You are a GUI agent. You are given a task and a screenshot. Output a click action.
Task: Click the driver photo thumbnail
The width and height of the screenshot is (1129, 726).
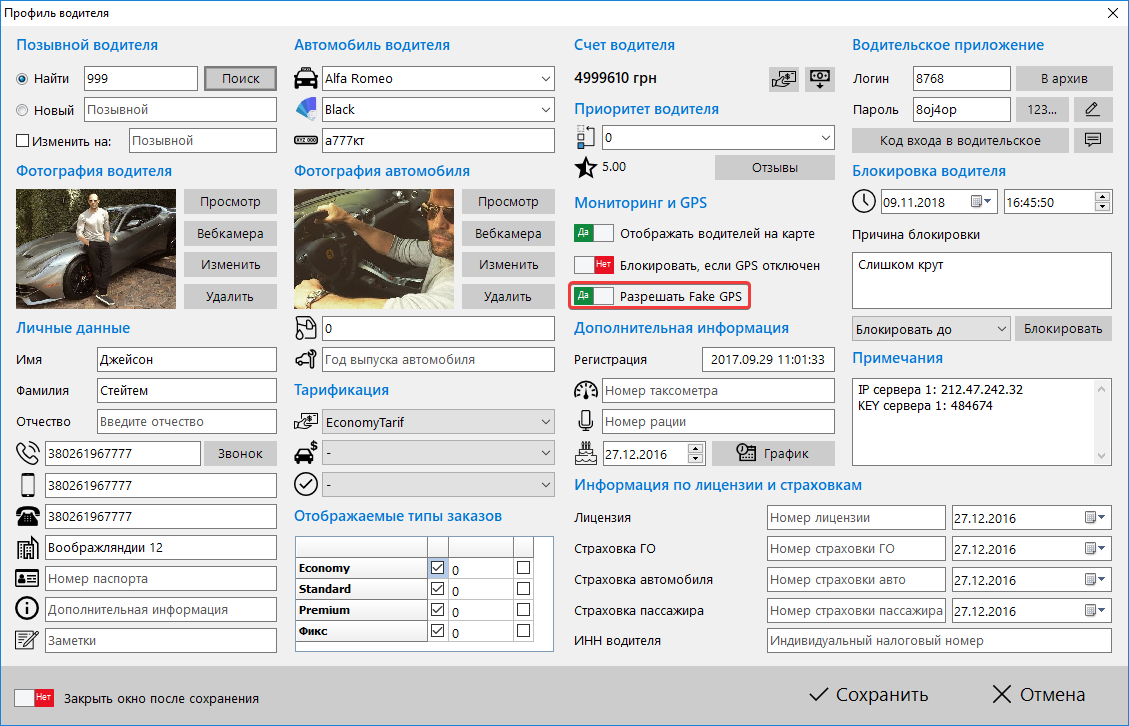pos(96,249)
